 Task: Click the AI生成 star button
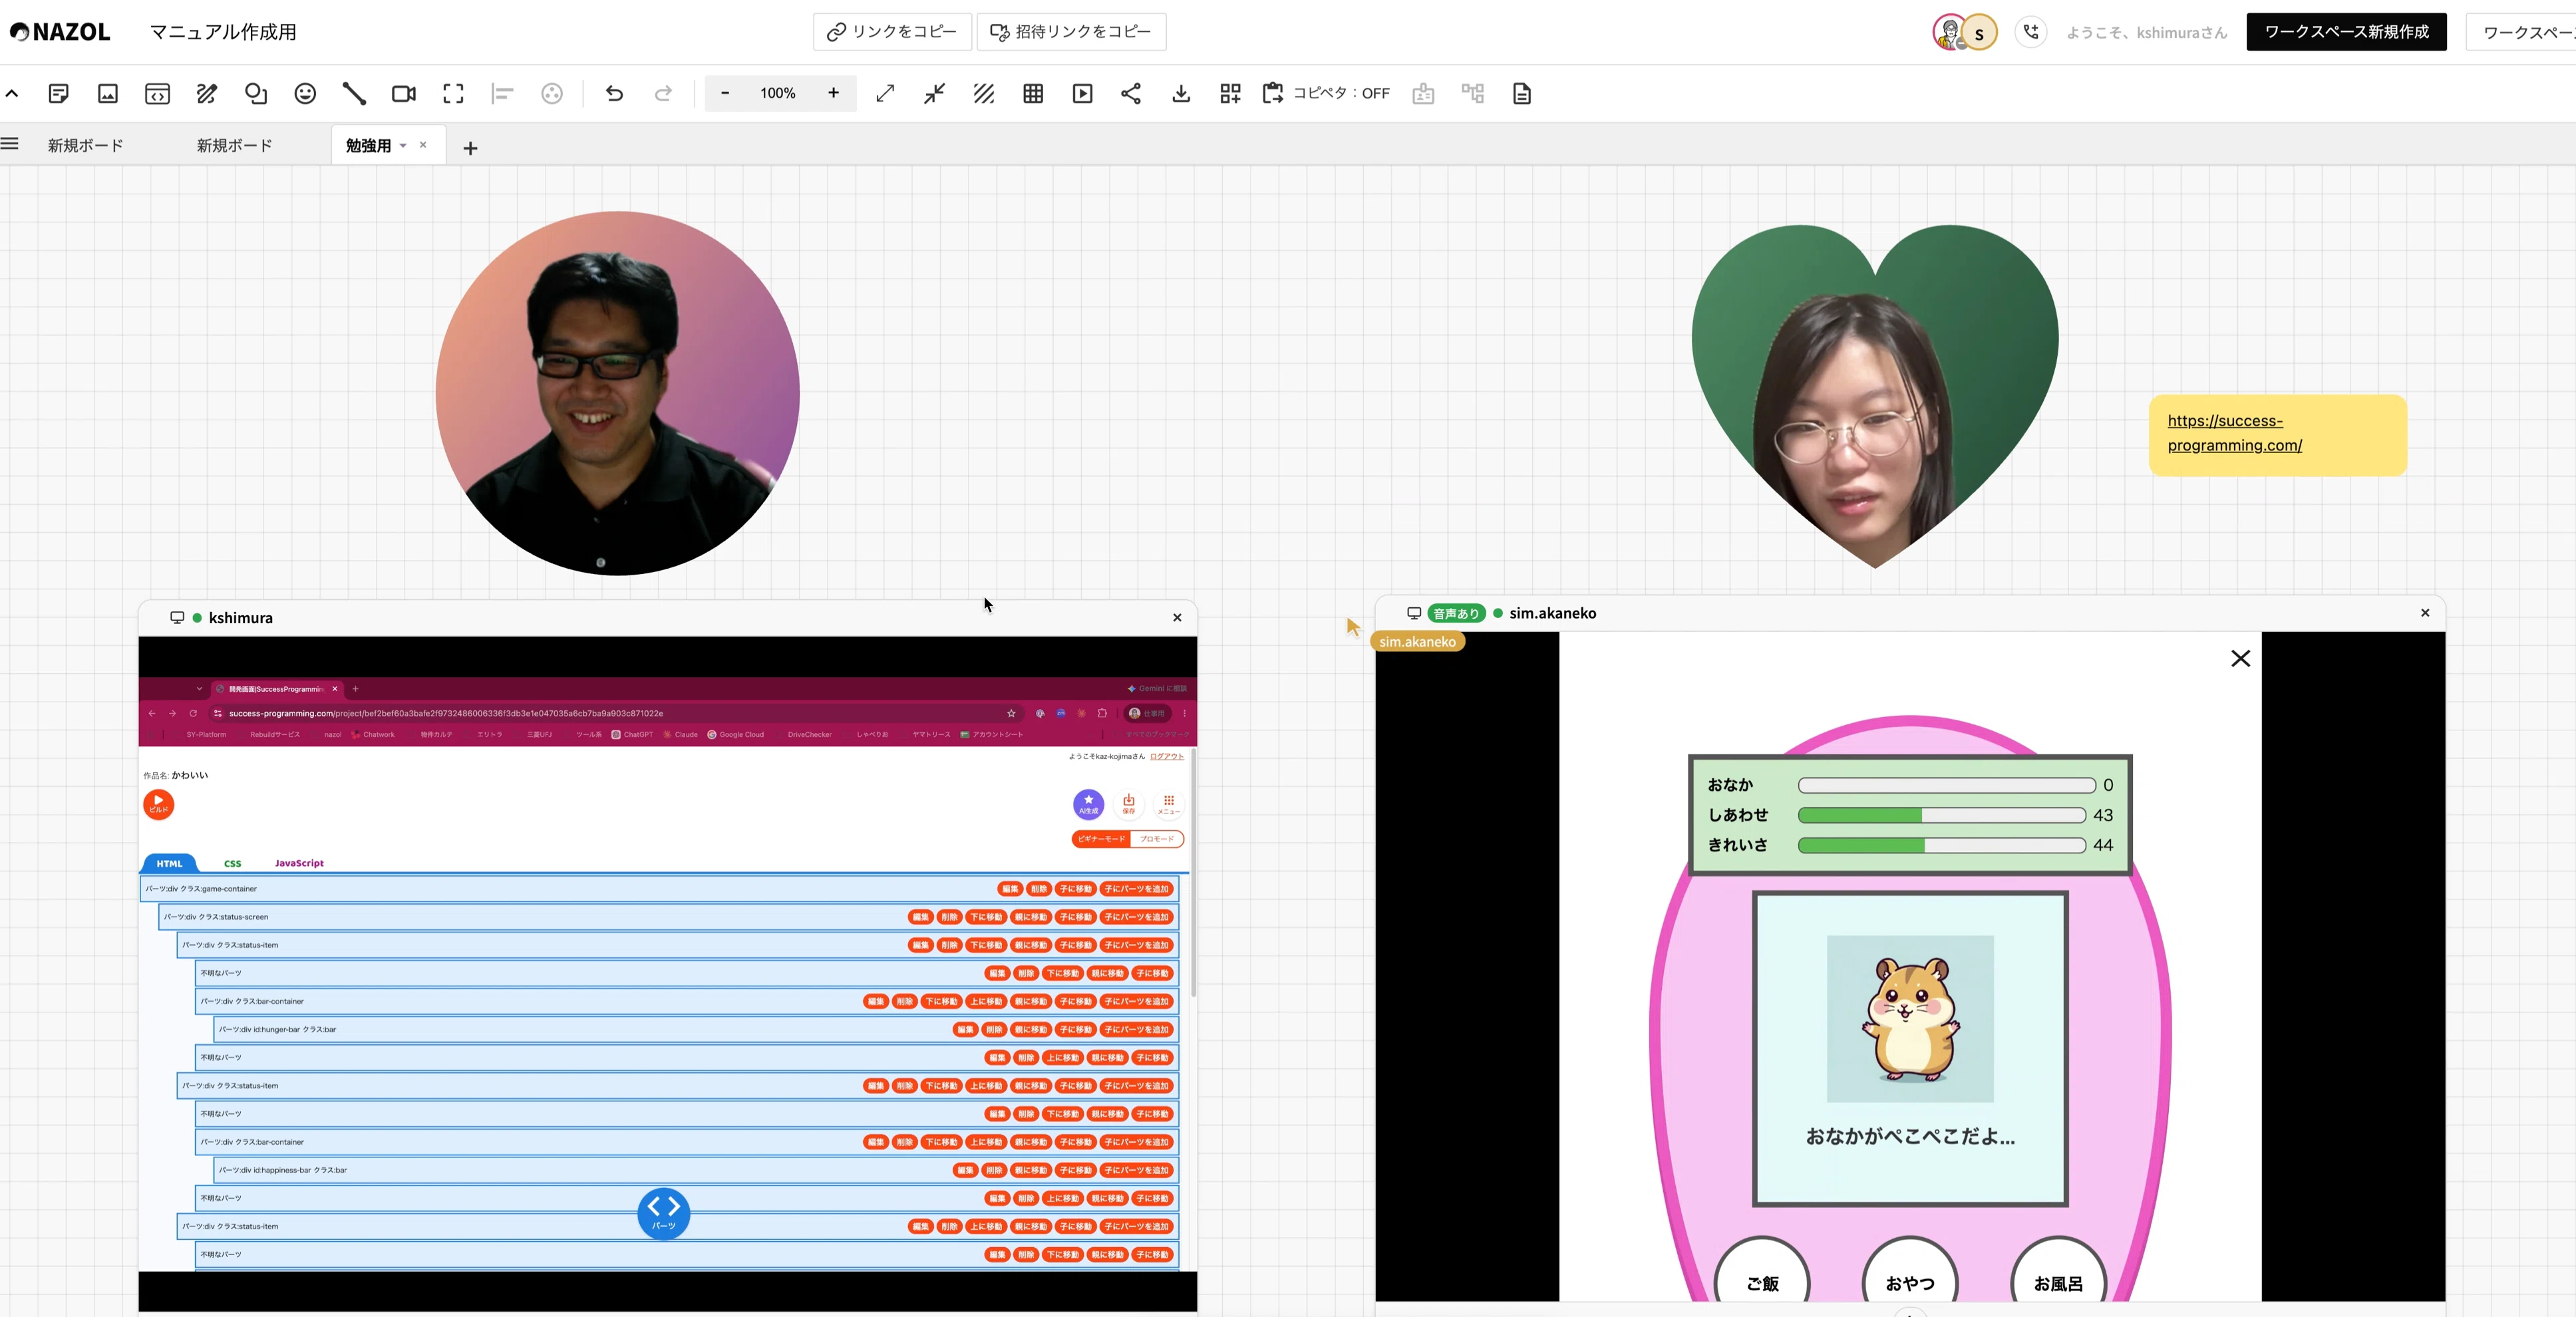tap(1088, 803)
